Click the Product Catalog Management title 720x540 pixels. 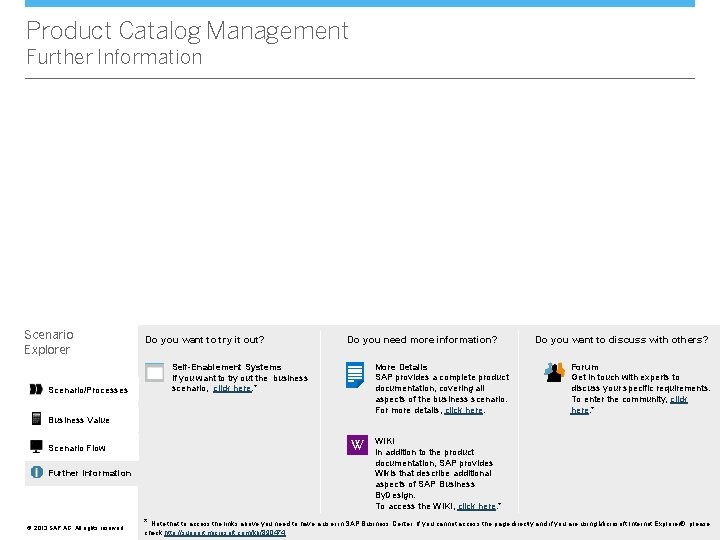coord(187,30)
